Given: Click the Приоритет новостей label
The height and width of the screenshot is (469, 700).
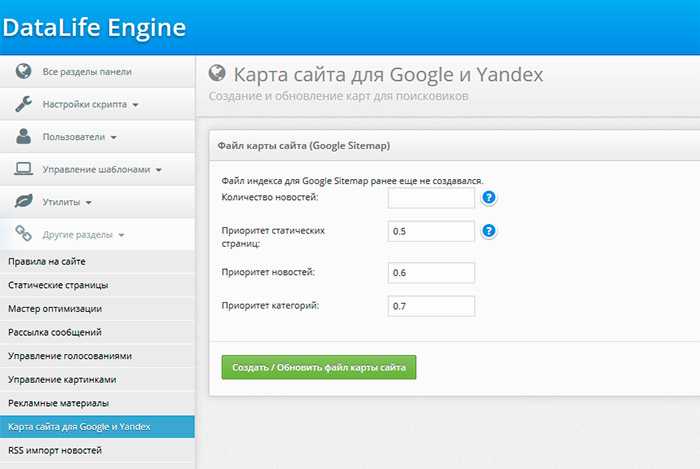Looking at the screenshot, I should coord(268,272).
